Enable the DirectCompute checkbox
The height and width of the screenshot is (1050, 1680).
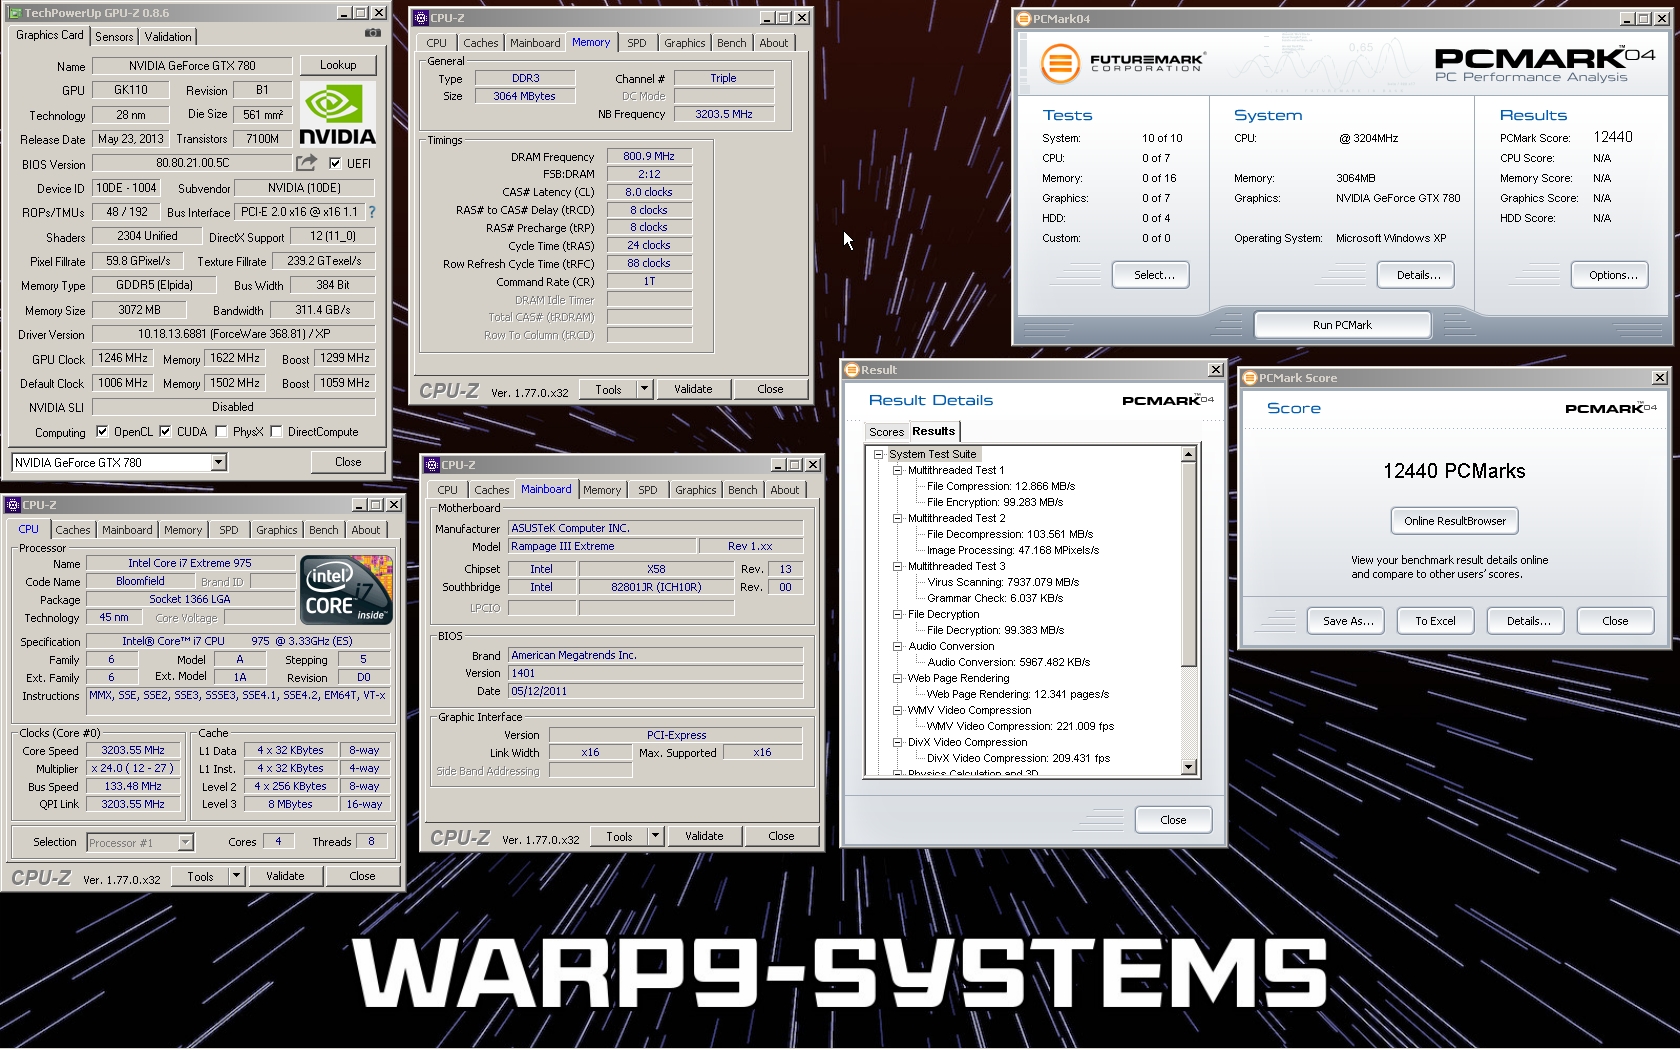(276, 432)
